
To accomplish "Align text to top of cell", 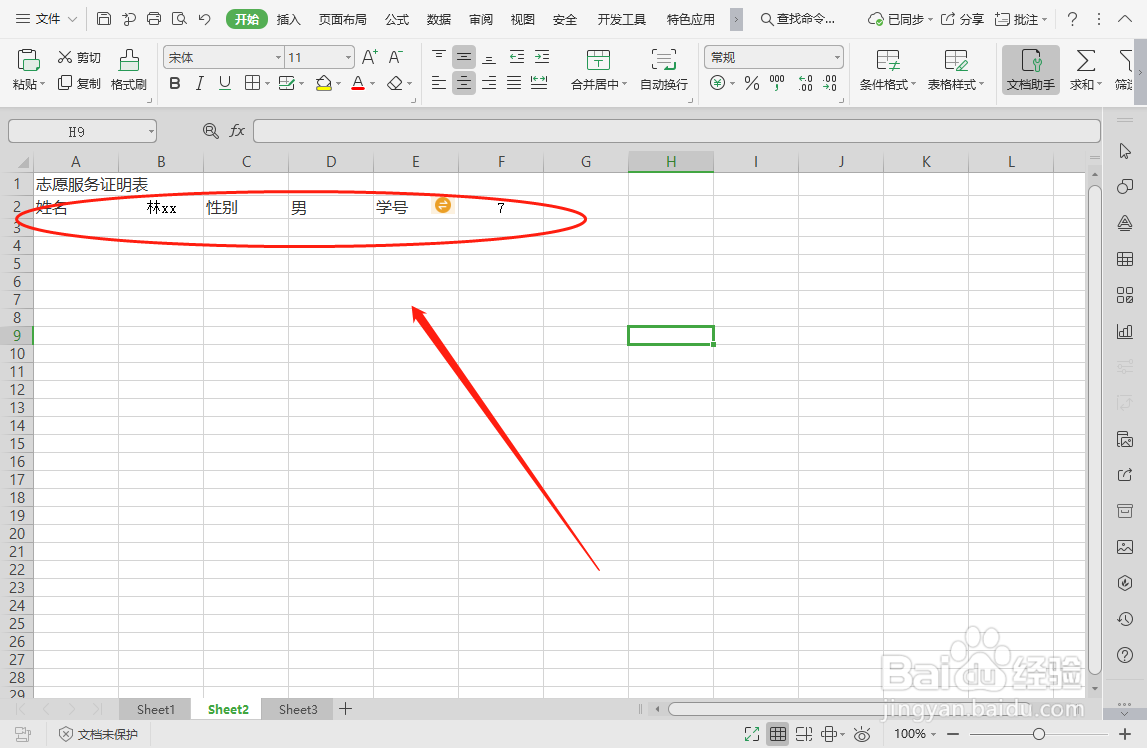I will coord(439,57).
